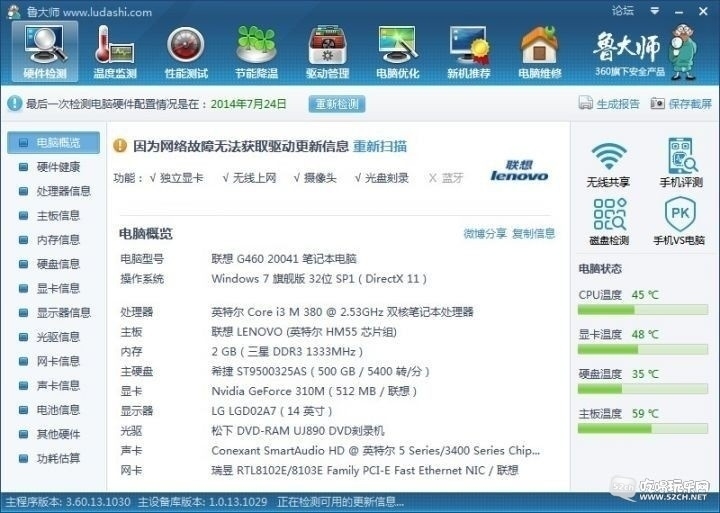Screen dimensions: 720x513
Task: Click the 重新扫描 rescan link
Action: click(380, 147)
